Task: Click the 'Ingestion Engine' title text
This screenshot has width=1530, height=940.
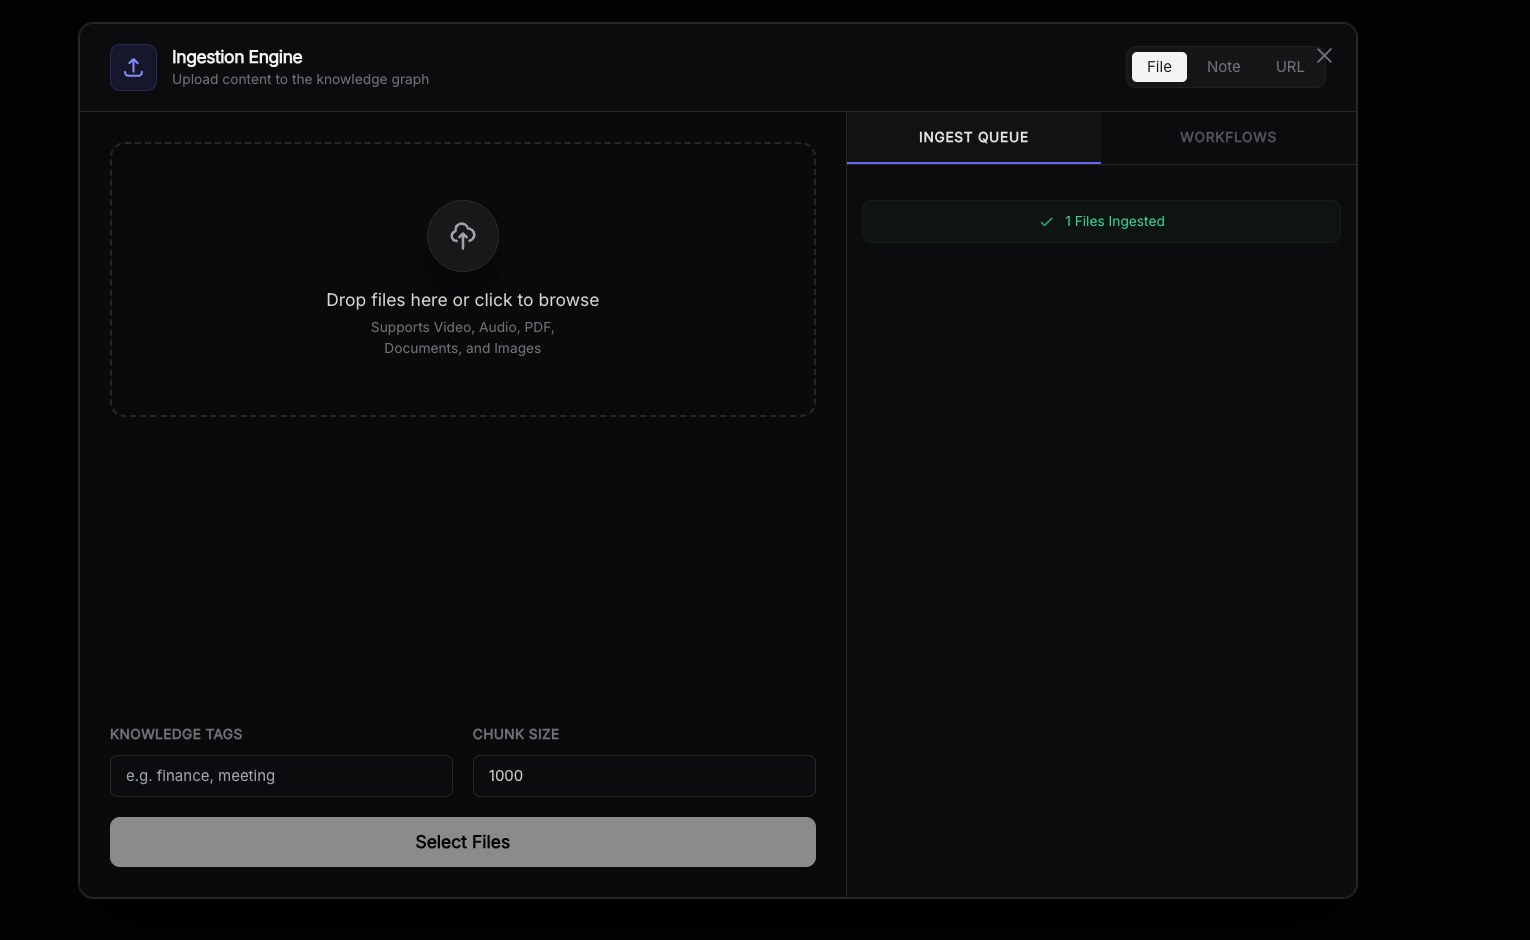Action: pyautogui.click(x=237, y=57)
